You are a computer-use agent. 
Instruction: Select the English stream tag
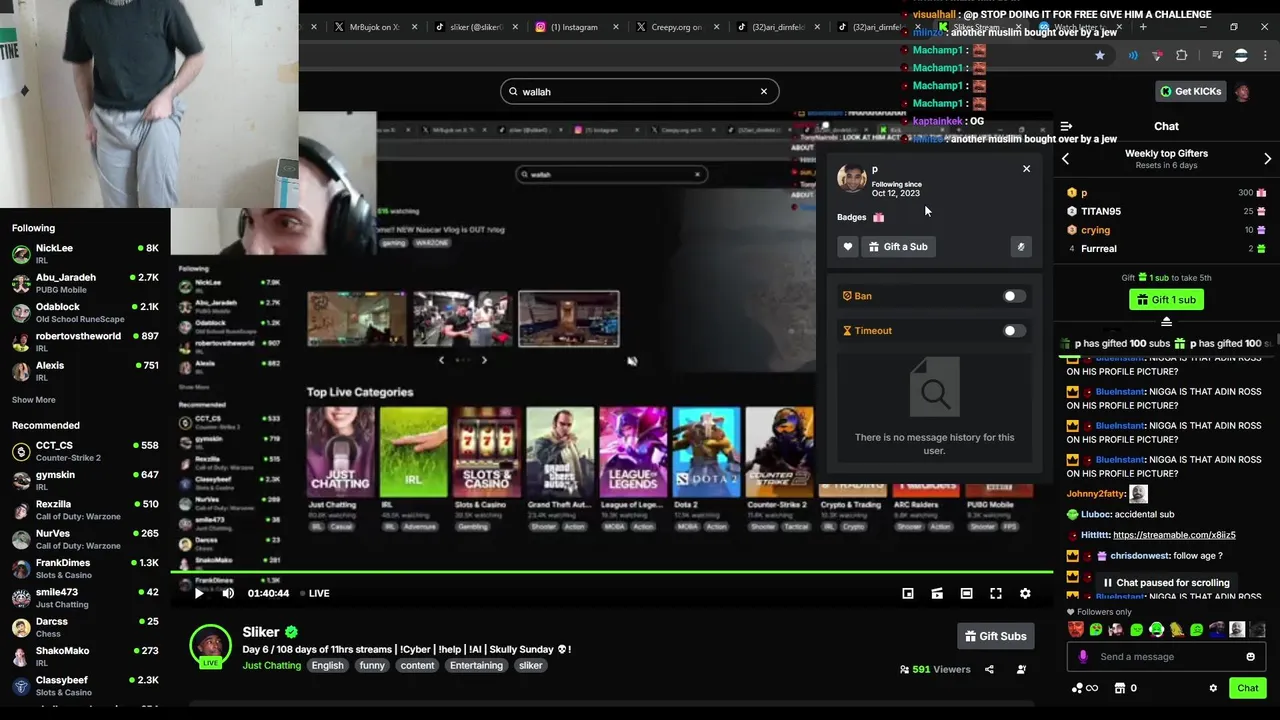(x=327, y=665)
